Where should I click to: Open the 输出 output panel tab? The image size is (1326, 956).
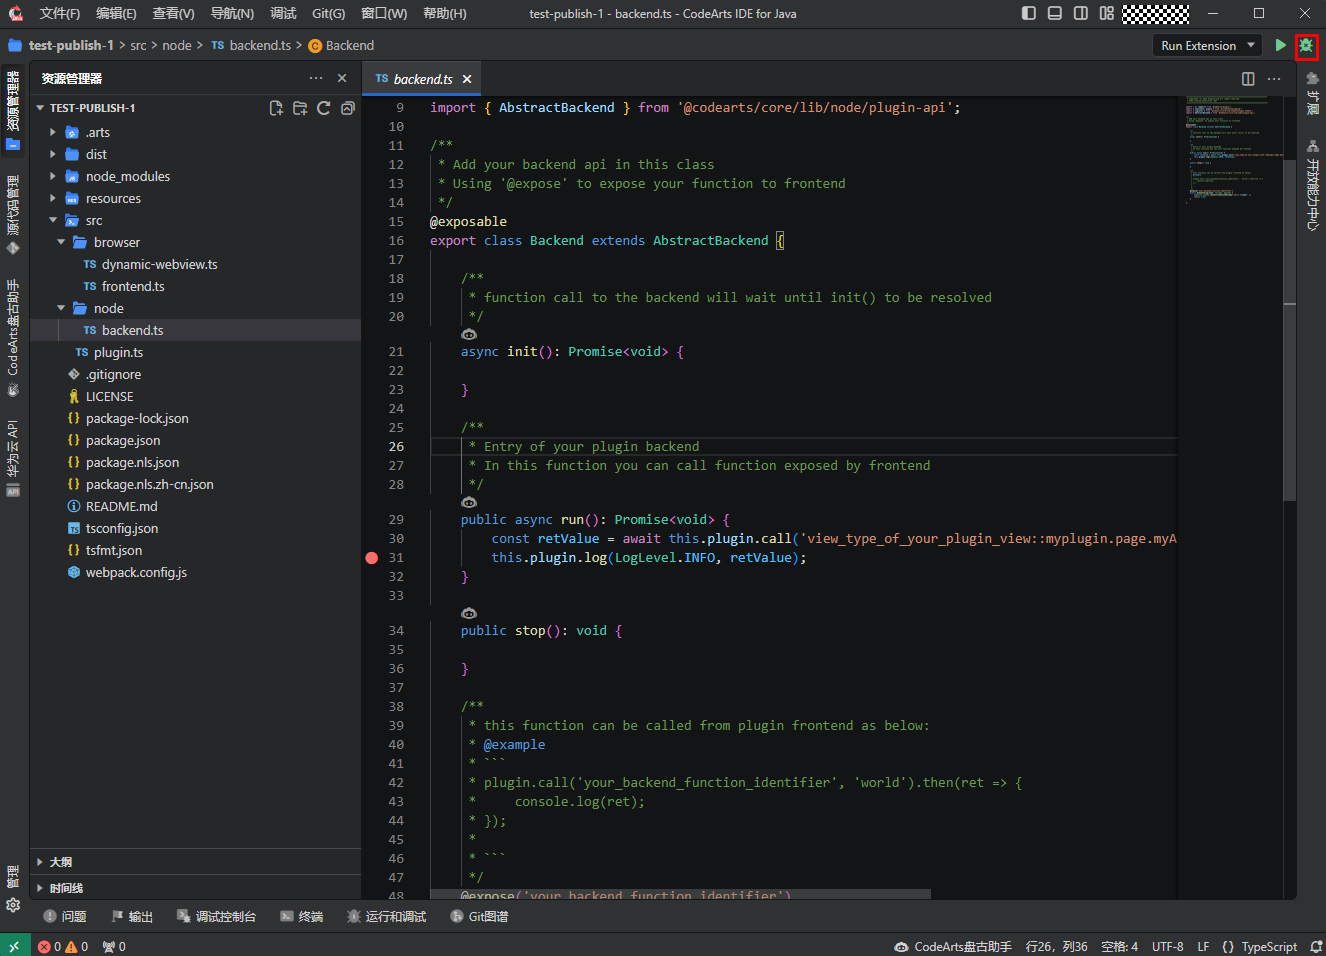tap(132, 916)
